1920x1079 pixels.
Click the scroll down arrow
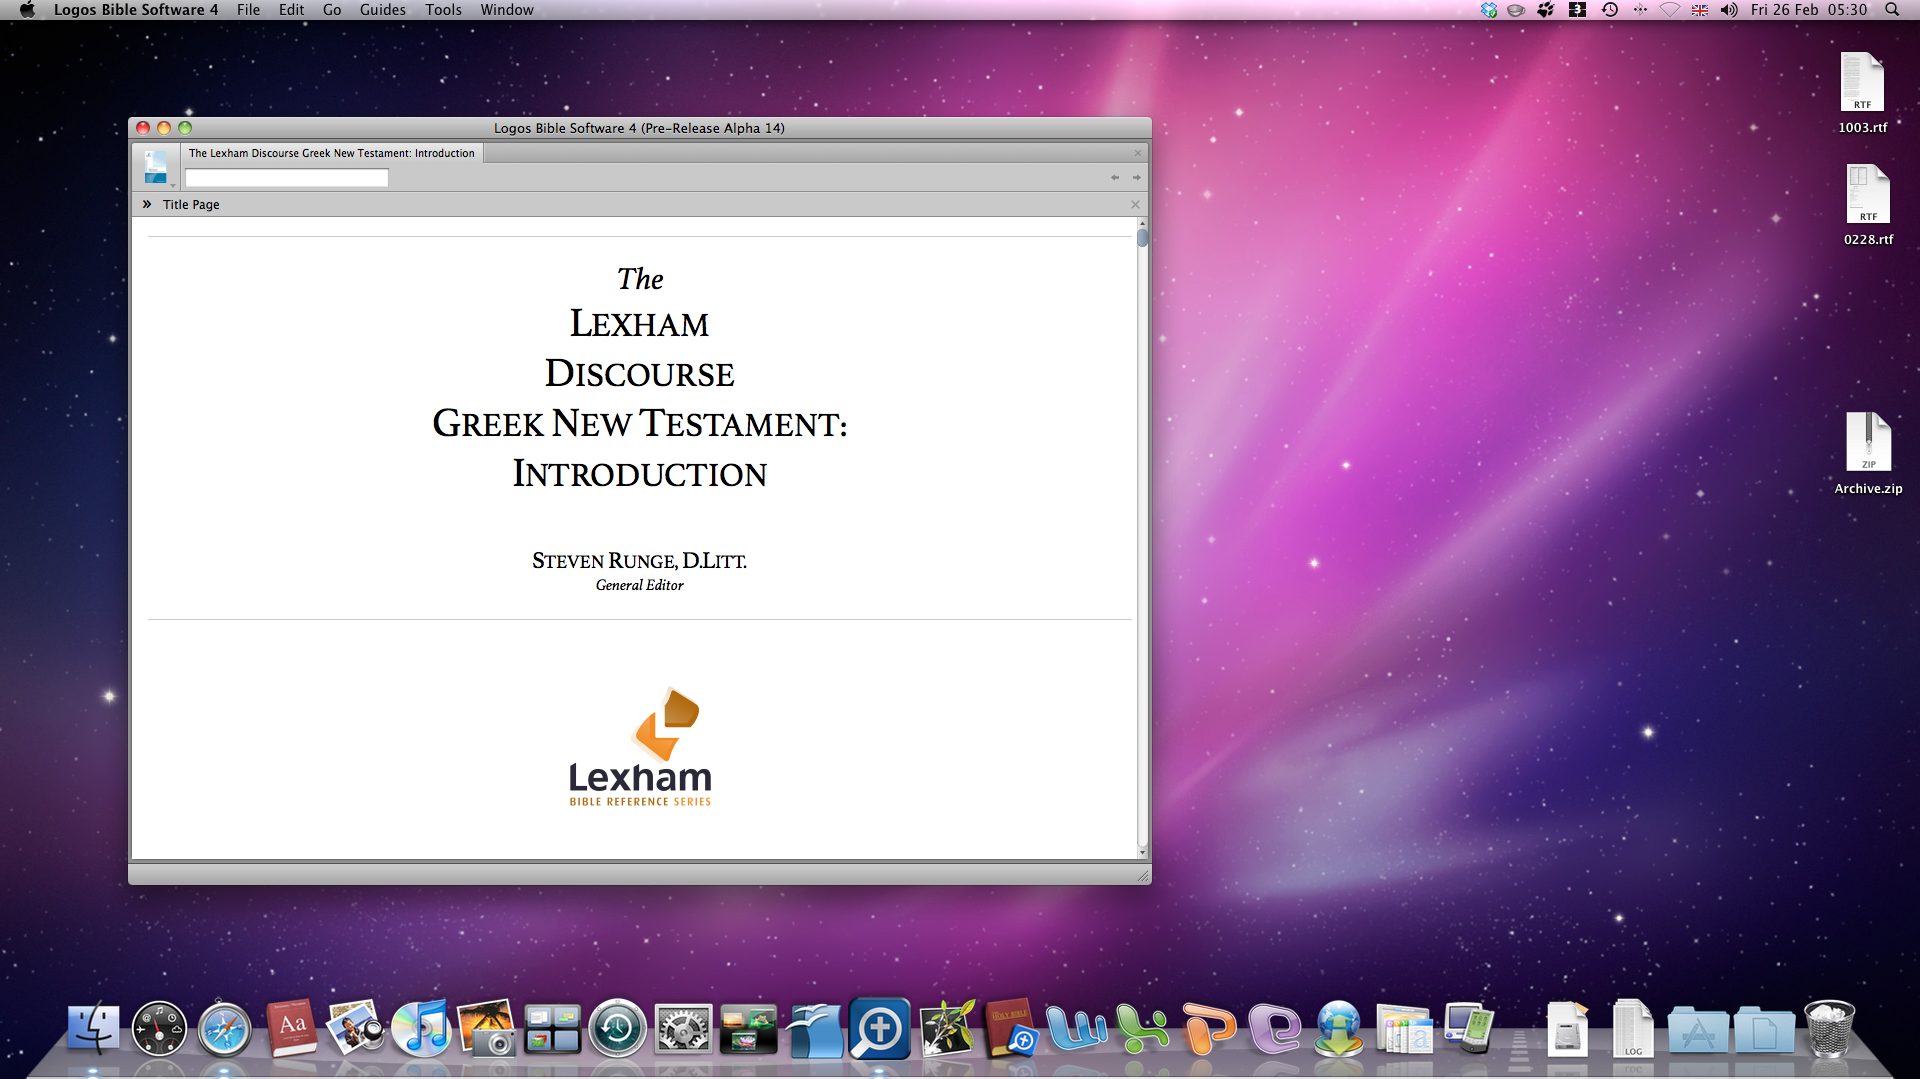[1142, 852]
